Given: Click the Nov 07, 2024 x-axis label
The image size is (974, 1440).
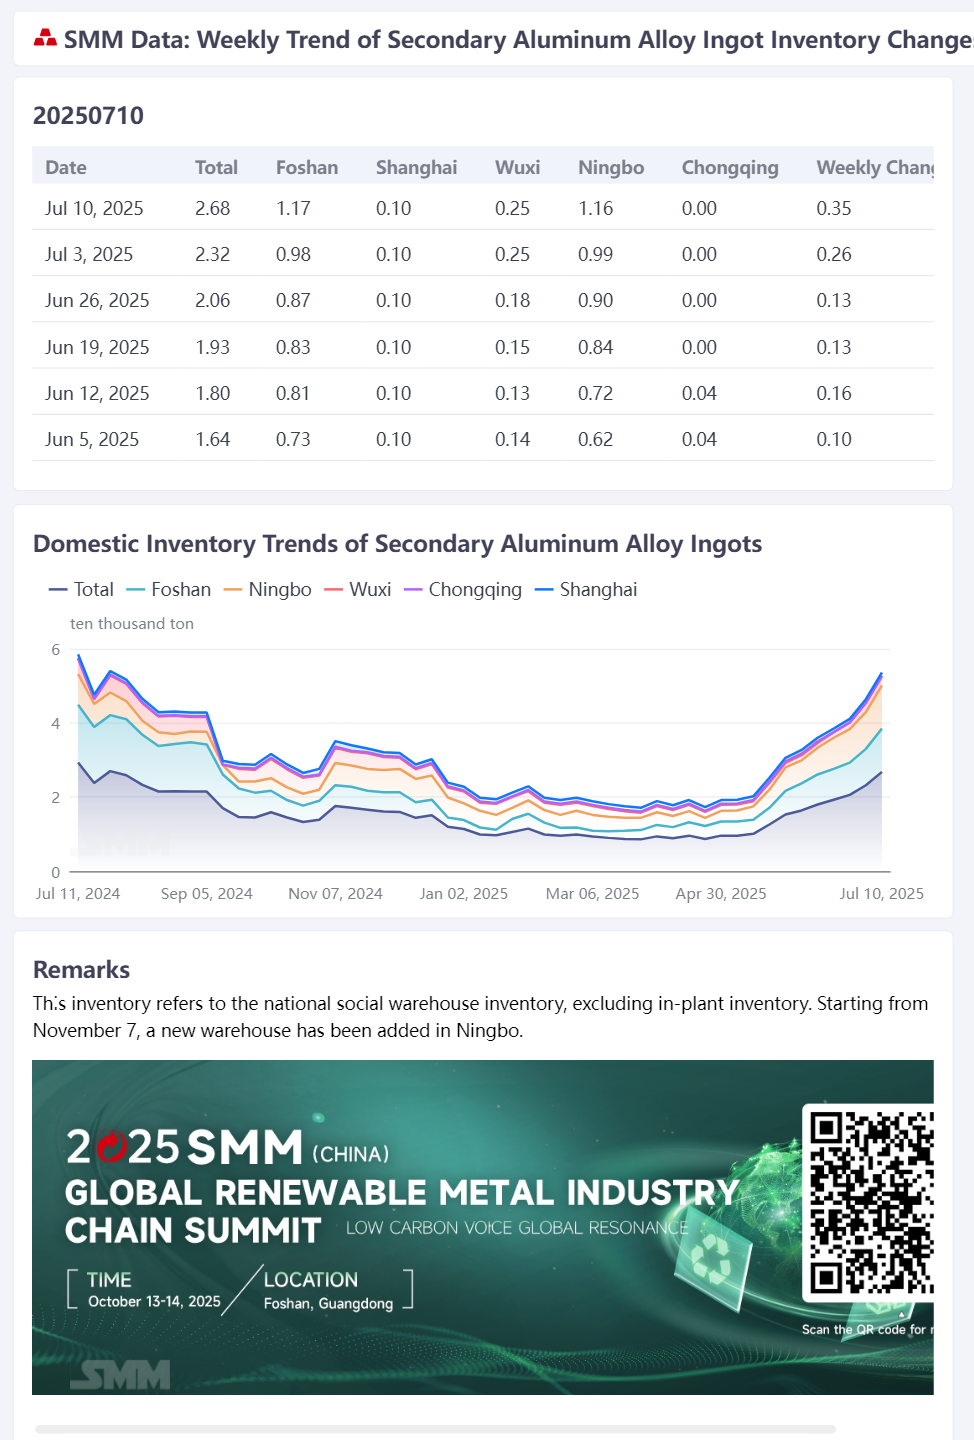Looking at the screenshot, I should click(335, 893).
